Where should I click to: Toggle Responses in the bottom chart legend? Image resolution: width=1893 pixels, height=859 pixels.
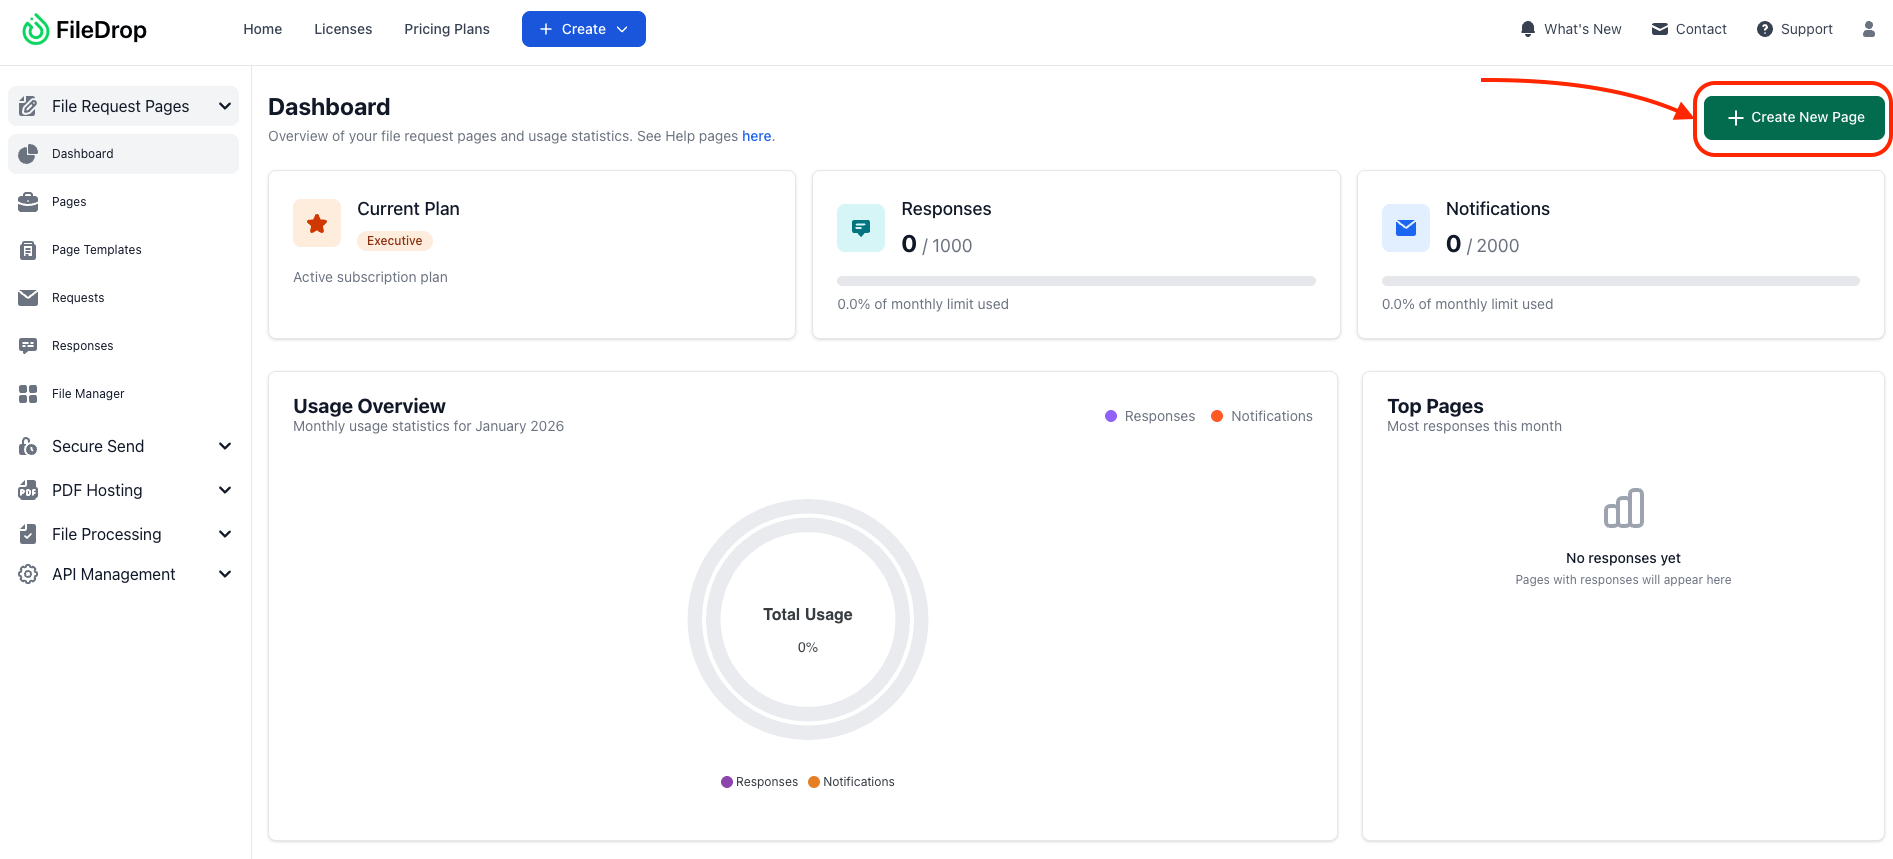pos(759,782)
